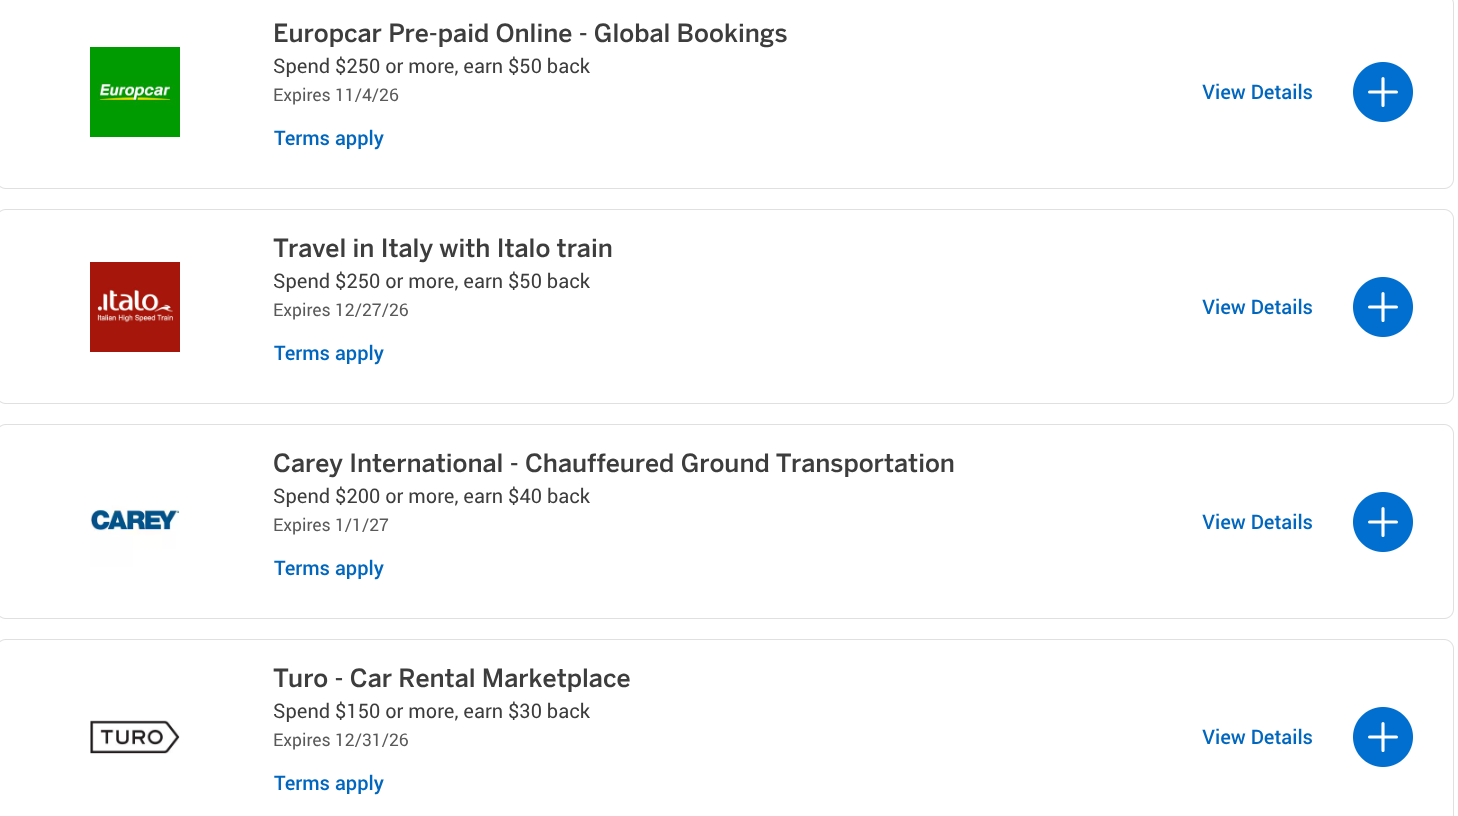Screen dimensions: 1458x816
Task: Open View Details for Europcar offer
Action: tap(1257, 92)
